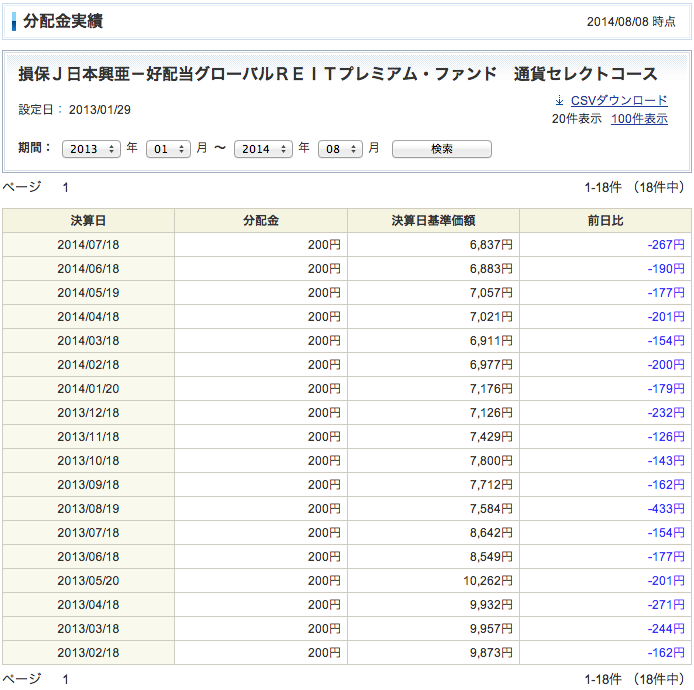
Task: Click the -267円 change value
Action: click(x=666, y=245)
